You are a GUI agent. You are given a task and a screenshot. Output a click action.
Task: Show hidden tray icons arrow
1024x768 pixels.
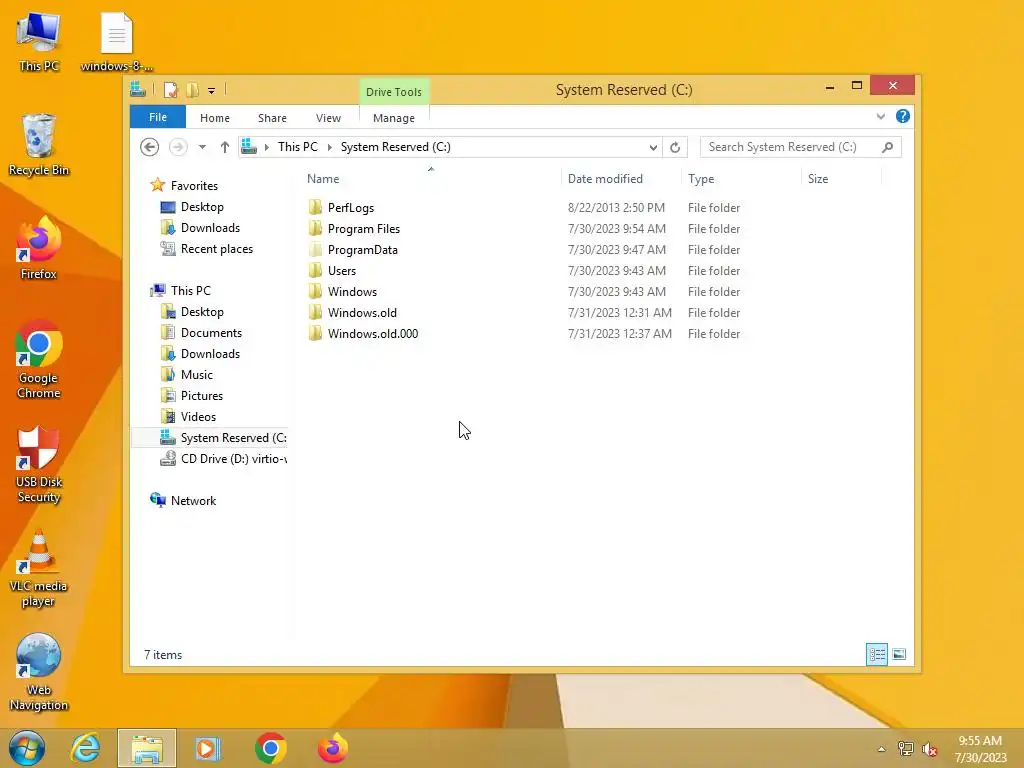click(x=881, y=749)
